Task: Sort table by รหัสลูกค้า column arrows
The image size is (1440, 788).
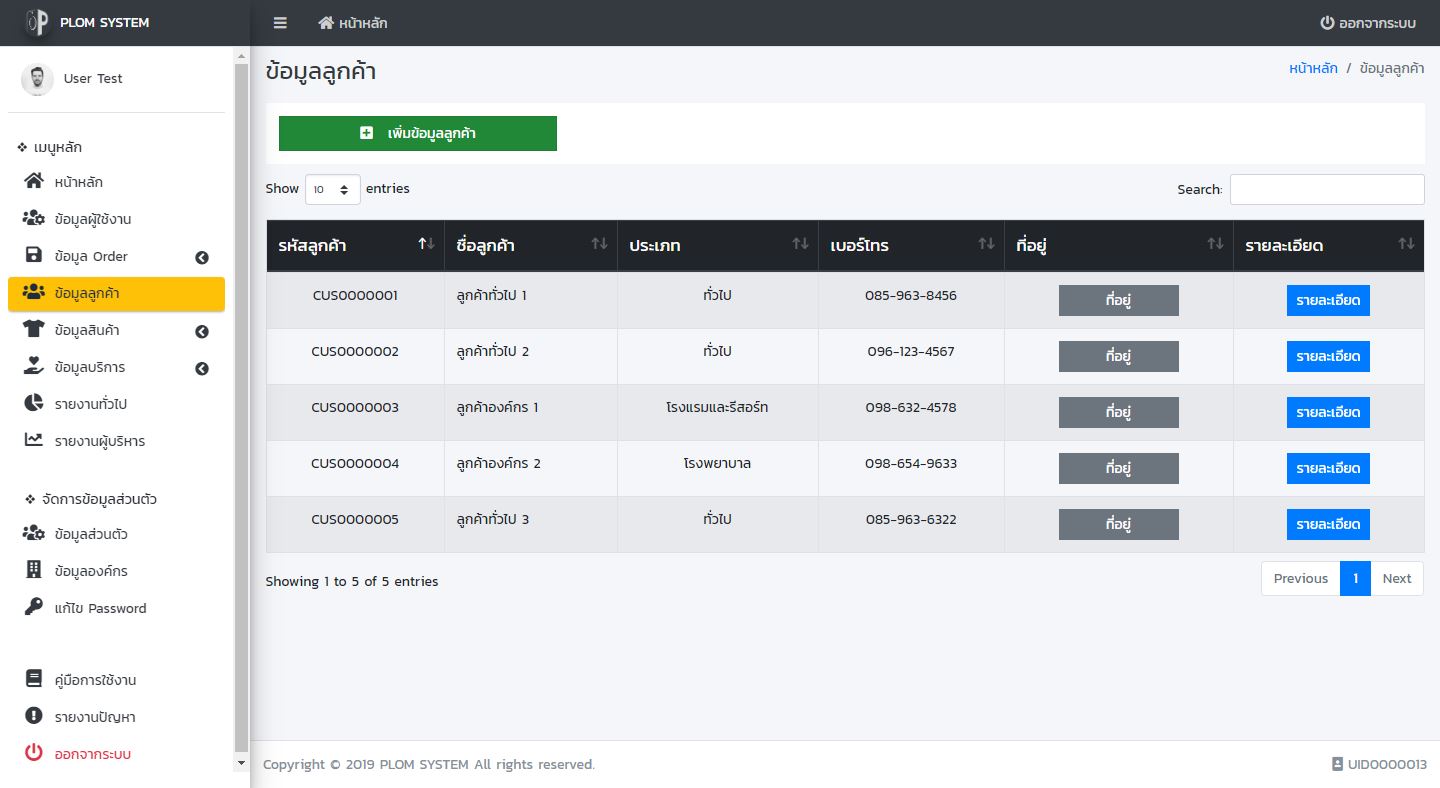Action: click(426, 244)
